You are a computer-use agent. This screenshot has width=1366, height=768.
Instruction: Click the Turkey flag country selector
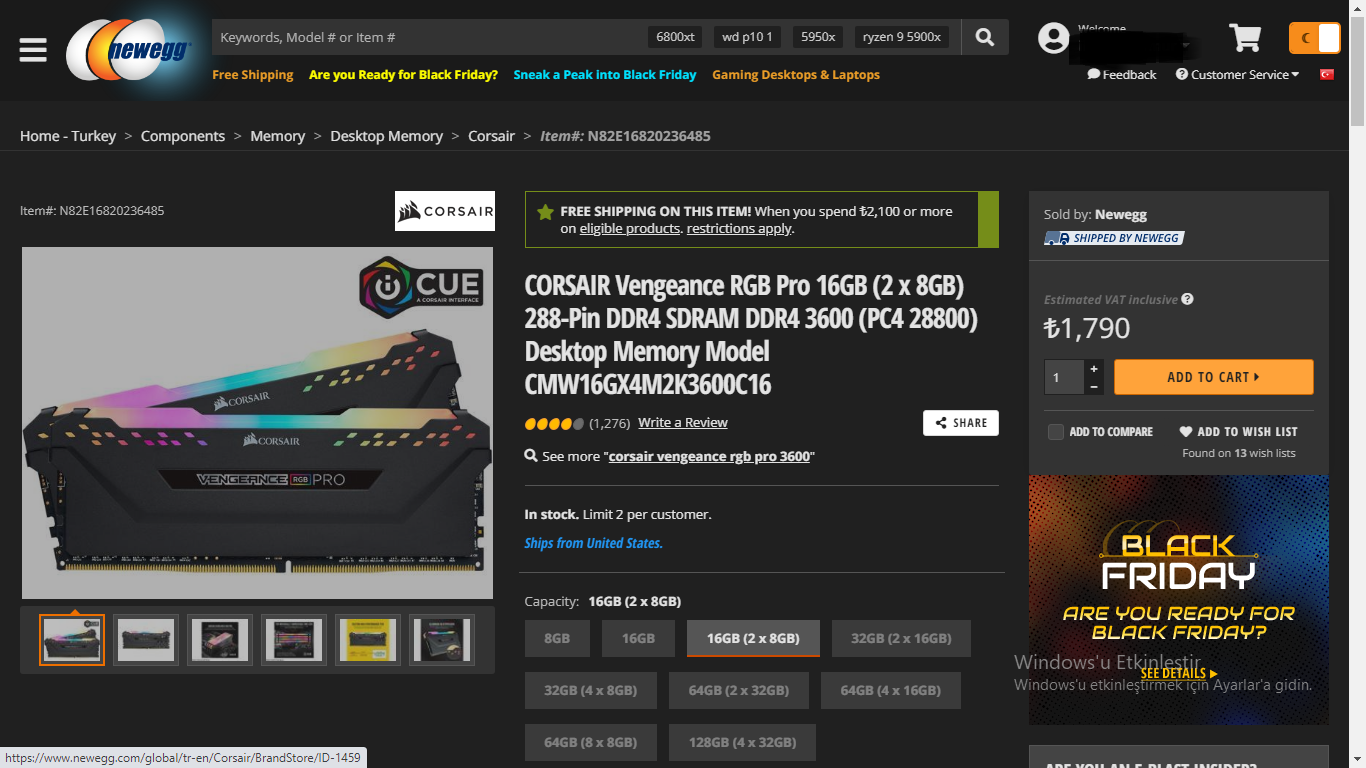click(1327, 75)
